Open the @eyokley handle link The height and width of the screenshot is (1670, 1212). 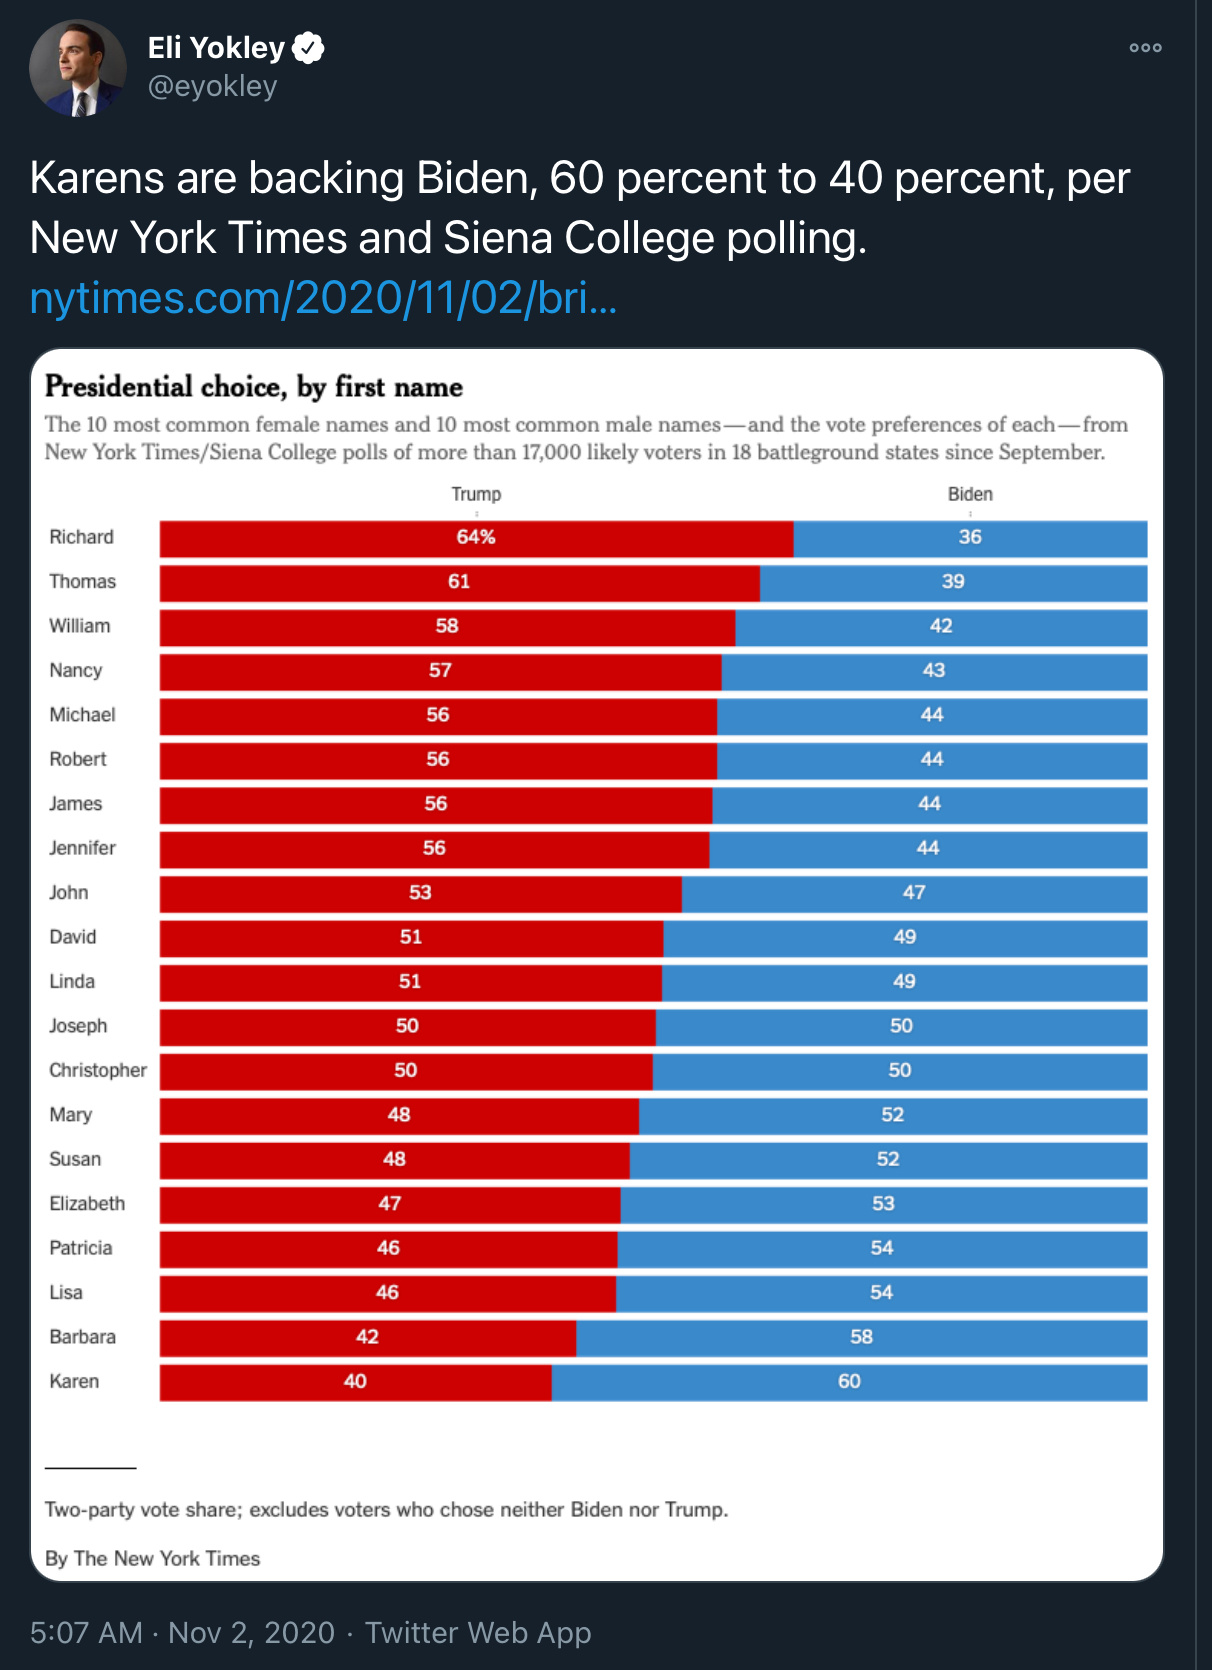[x=212, y=86]
